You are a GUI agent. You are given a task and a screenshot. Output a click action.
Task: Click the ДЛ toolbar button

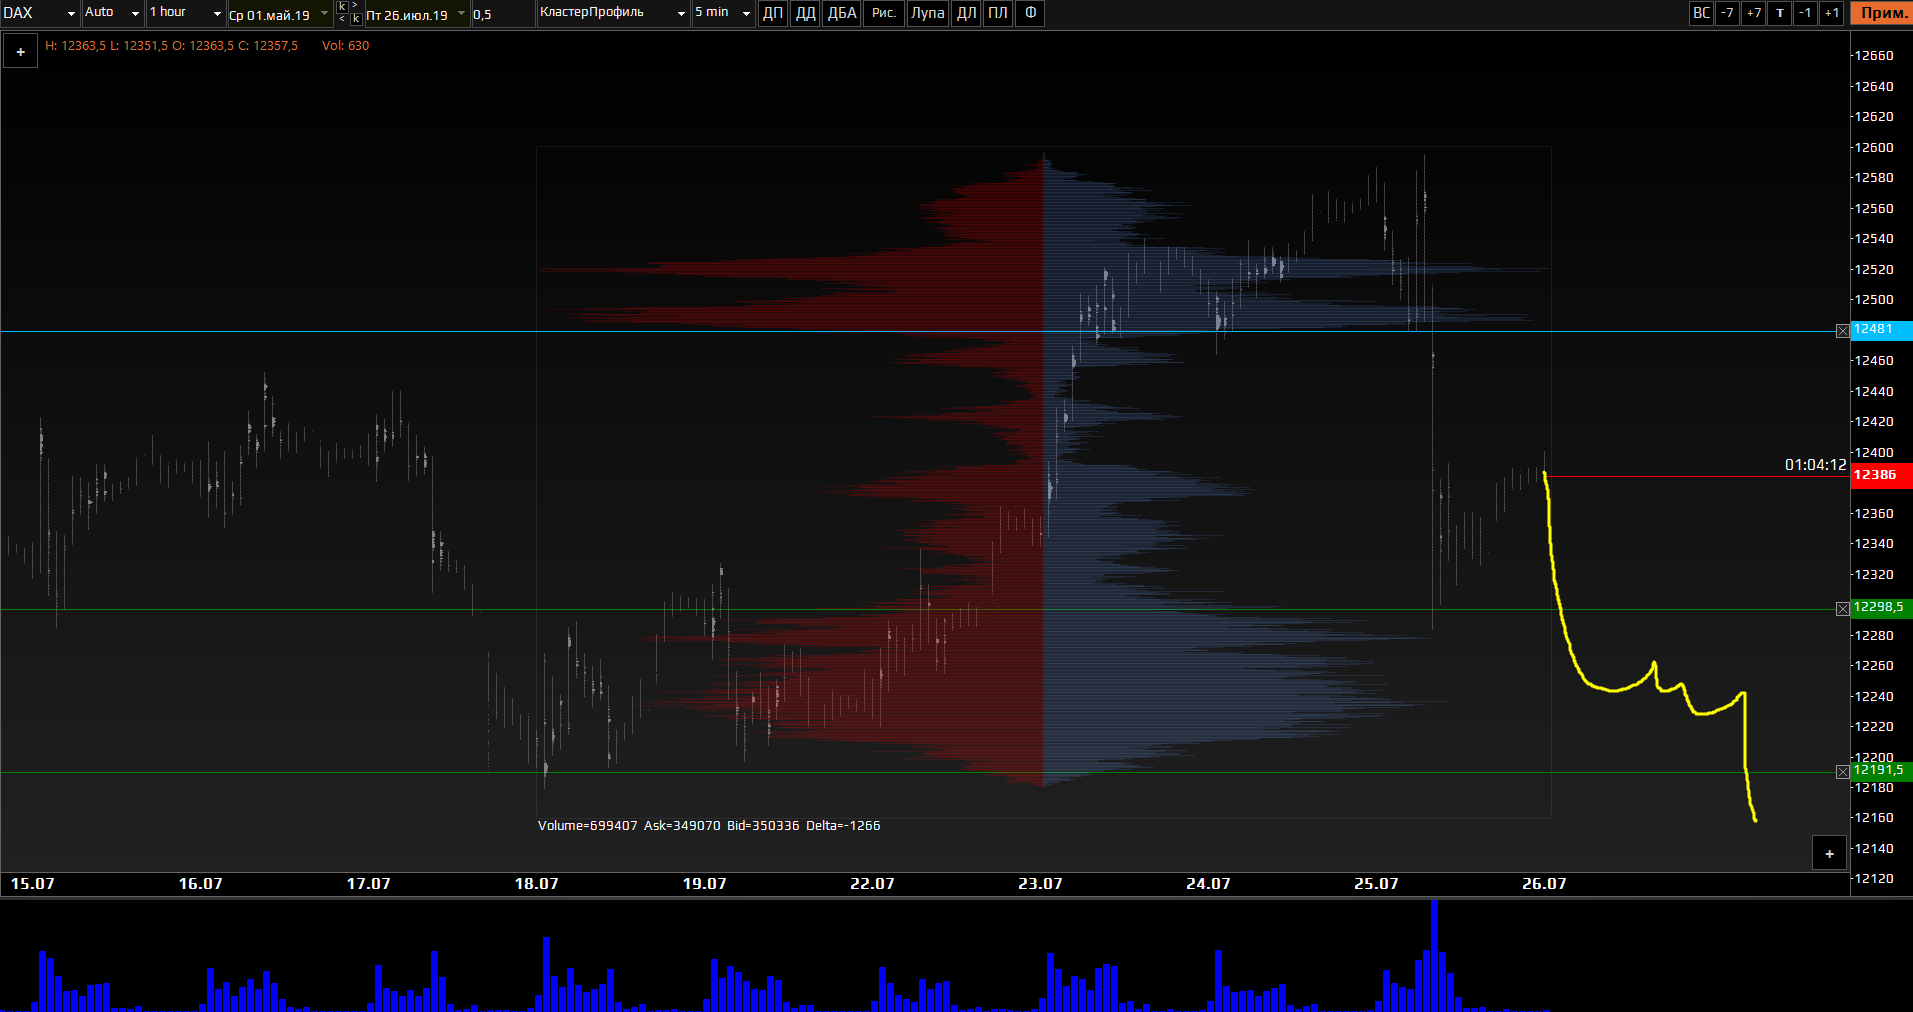pyautogui.click(x=966, y=13)
